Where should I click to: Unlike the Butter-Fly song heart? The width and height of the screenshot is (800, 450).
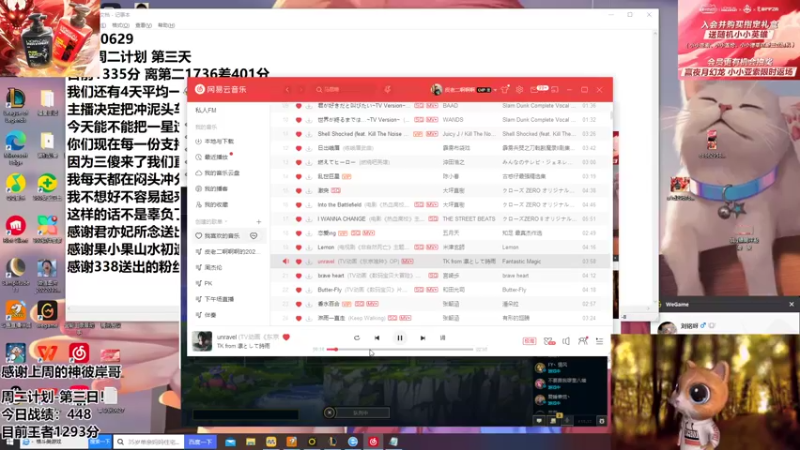pyautogui.click(x=298, y=290)
